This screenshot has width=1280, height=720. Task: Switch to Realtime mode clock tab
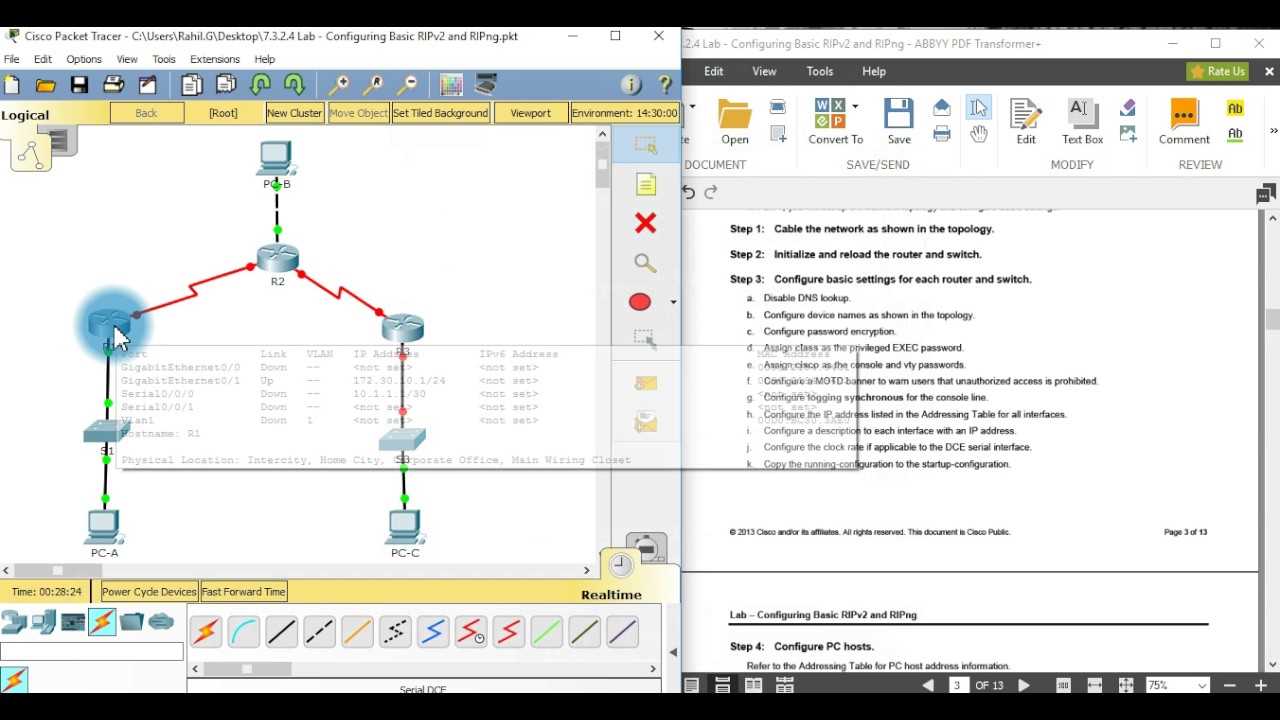622,565
